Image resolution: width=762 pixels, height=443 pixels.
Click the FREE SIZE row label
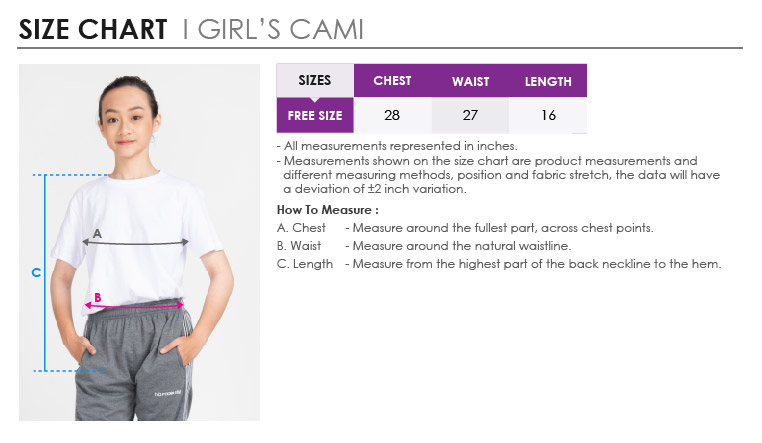click(x=315, y=115)
